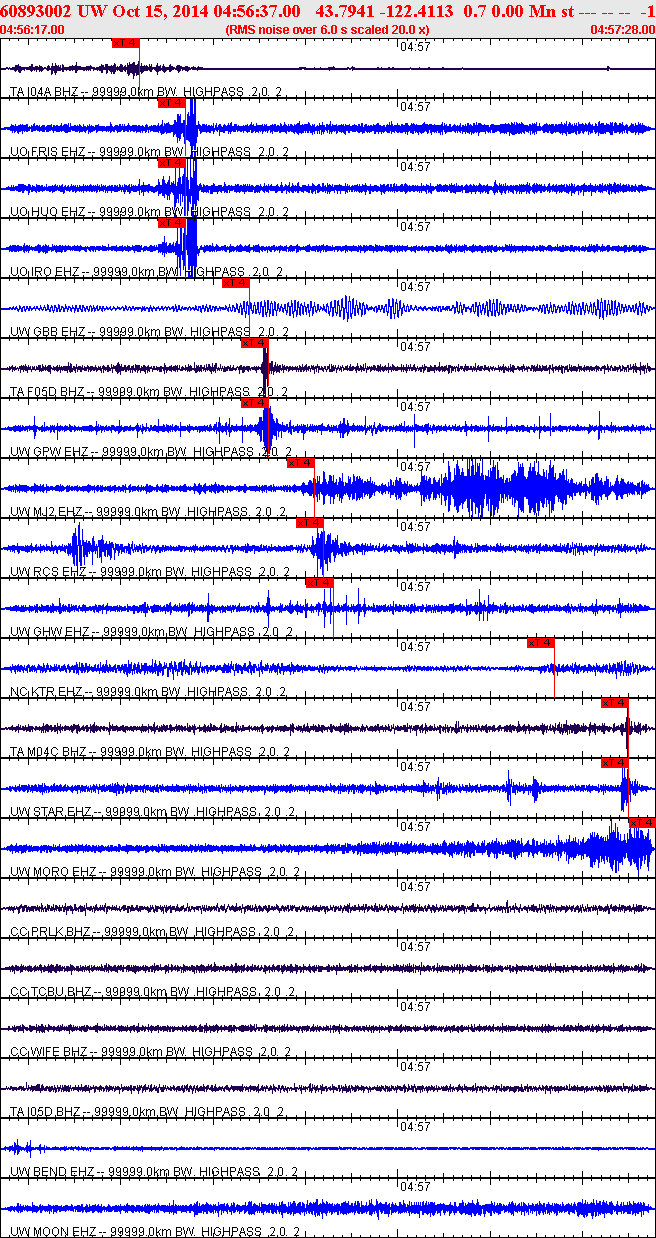Image resolution: width=656 pixels, height=1238 pixels.
Task: Click the red pick marker on UW GBB trace
Action: 236,283
